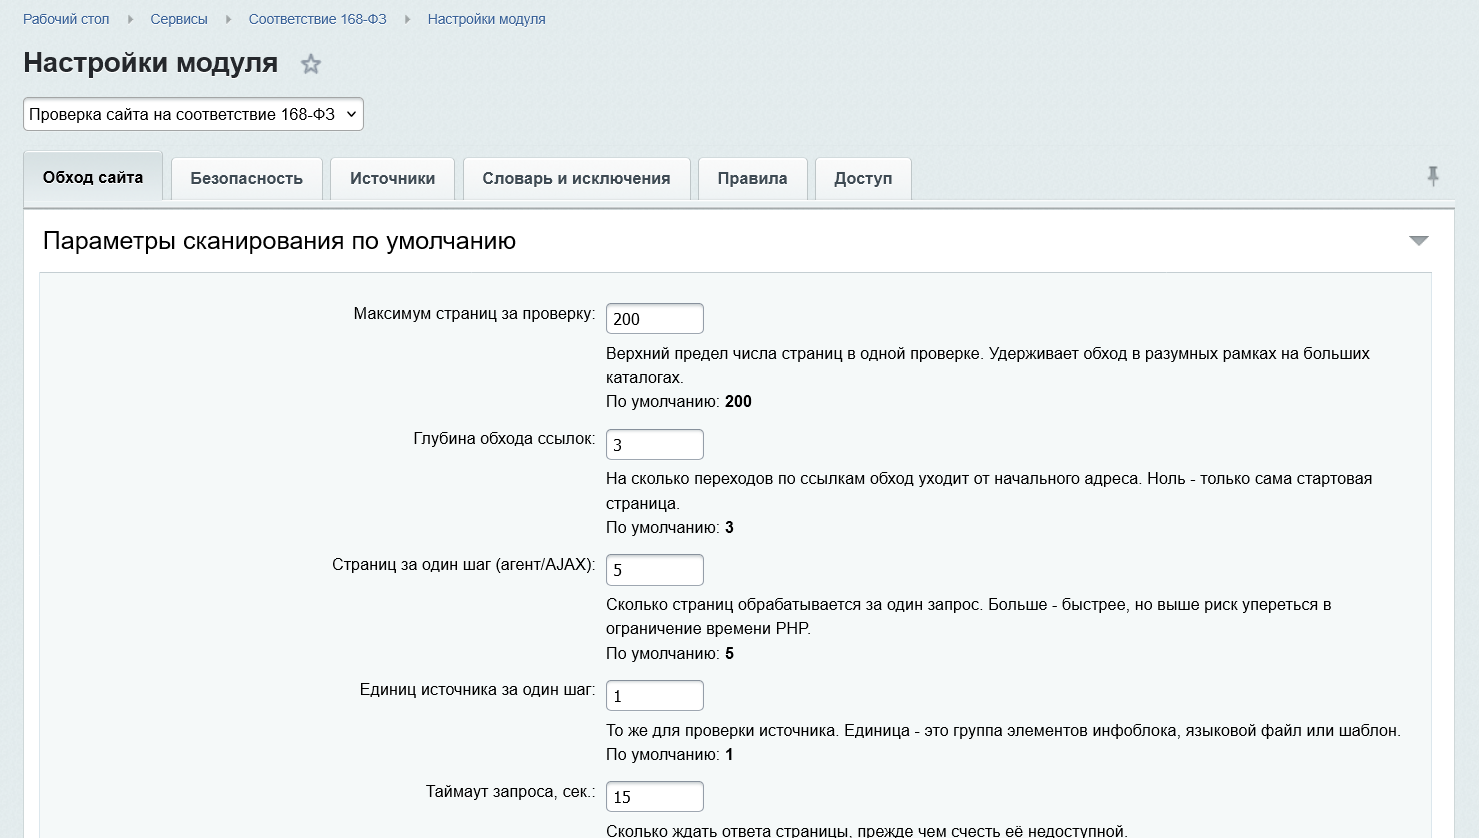1479x838 pixels.
Task: Add page to favorites with star icon
Action: (x=311, y=64)
